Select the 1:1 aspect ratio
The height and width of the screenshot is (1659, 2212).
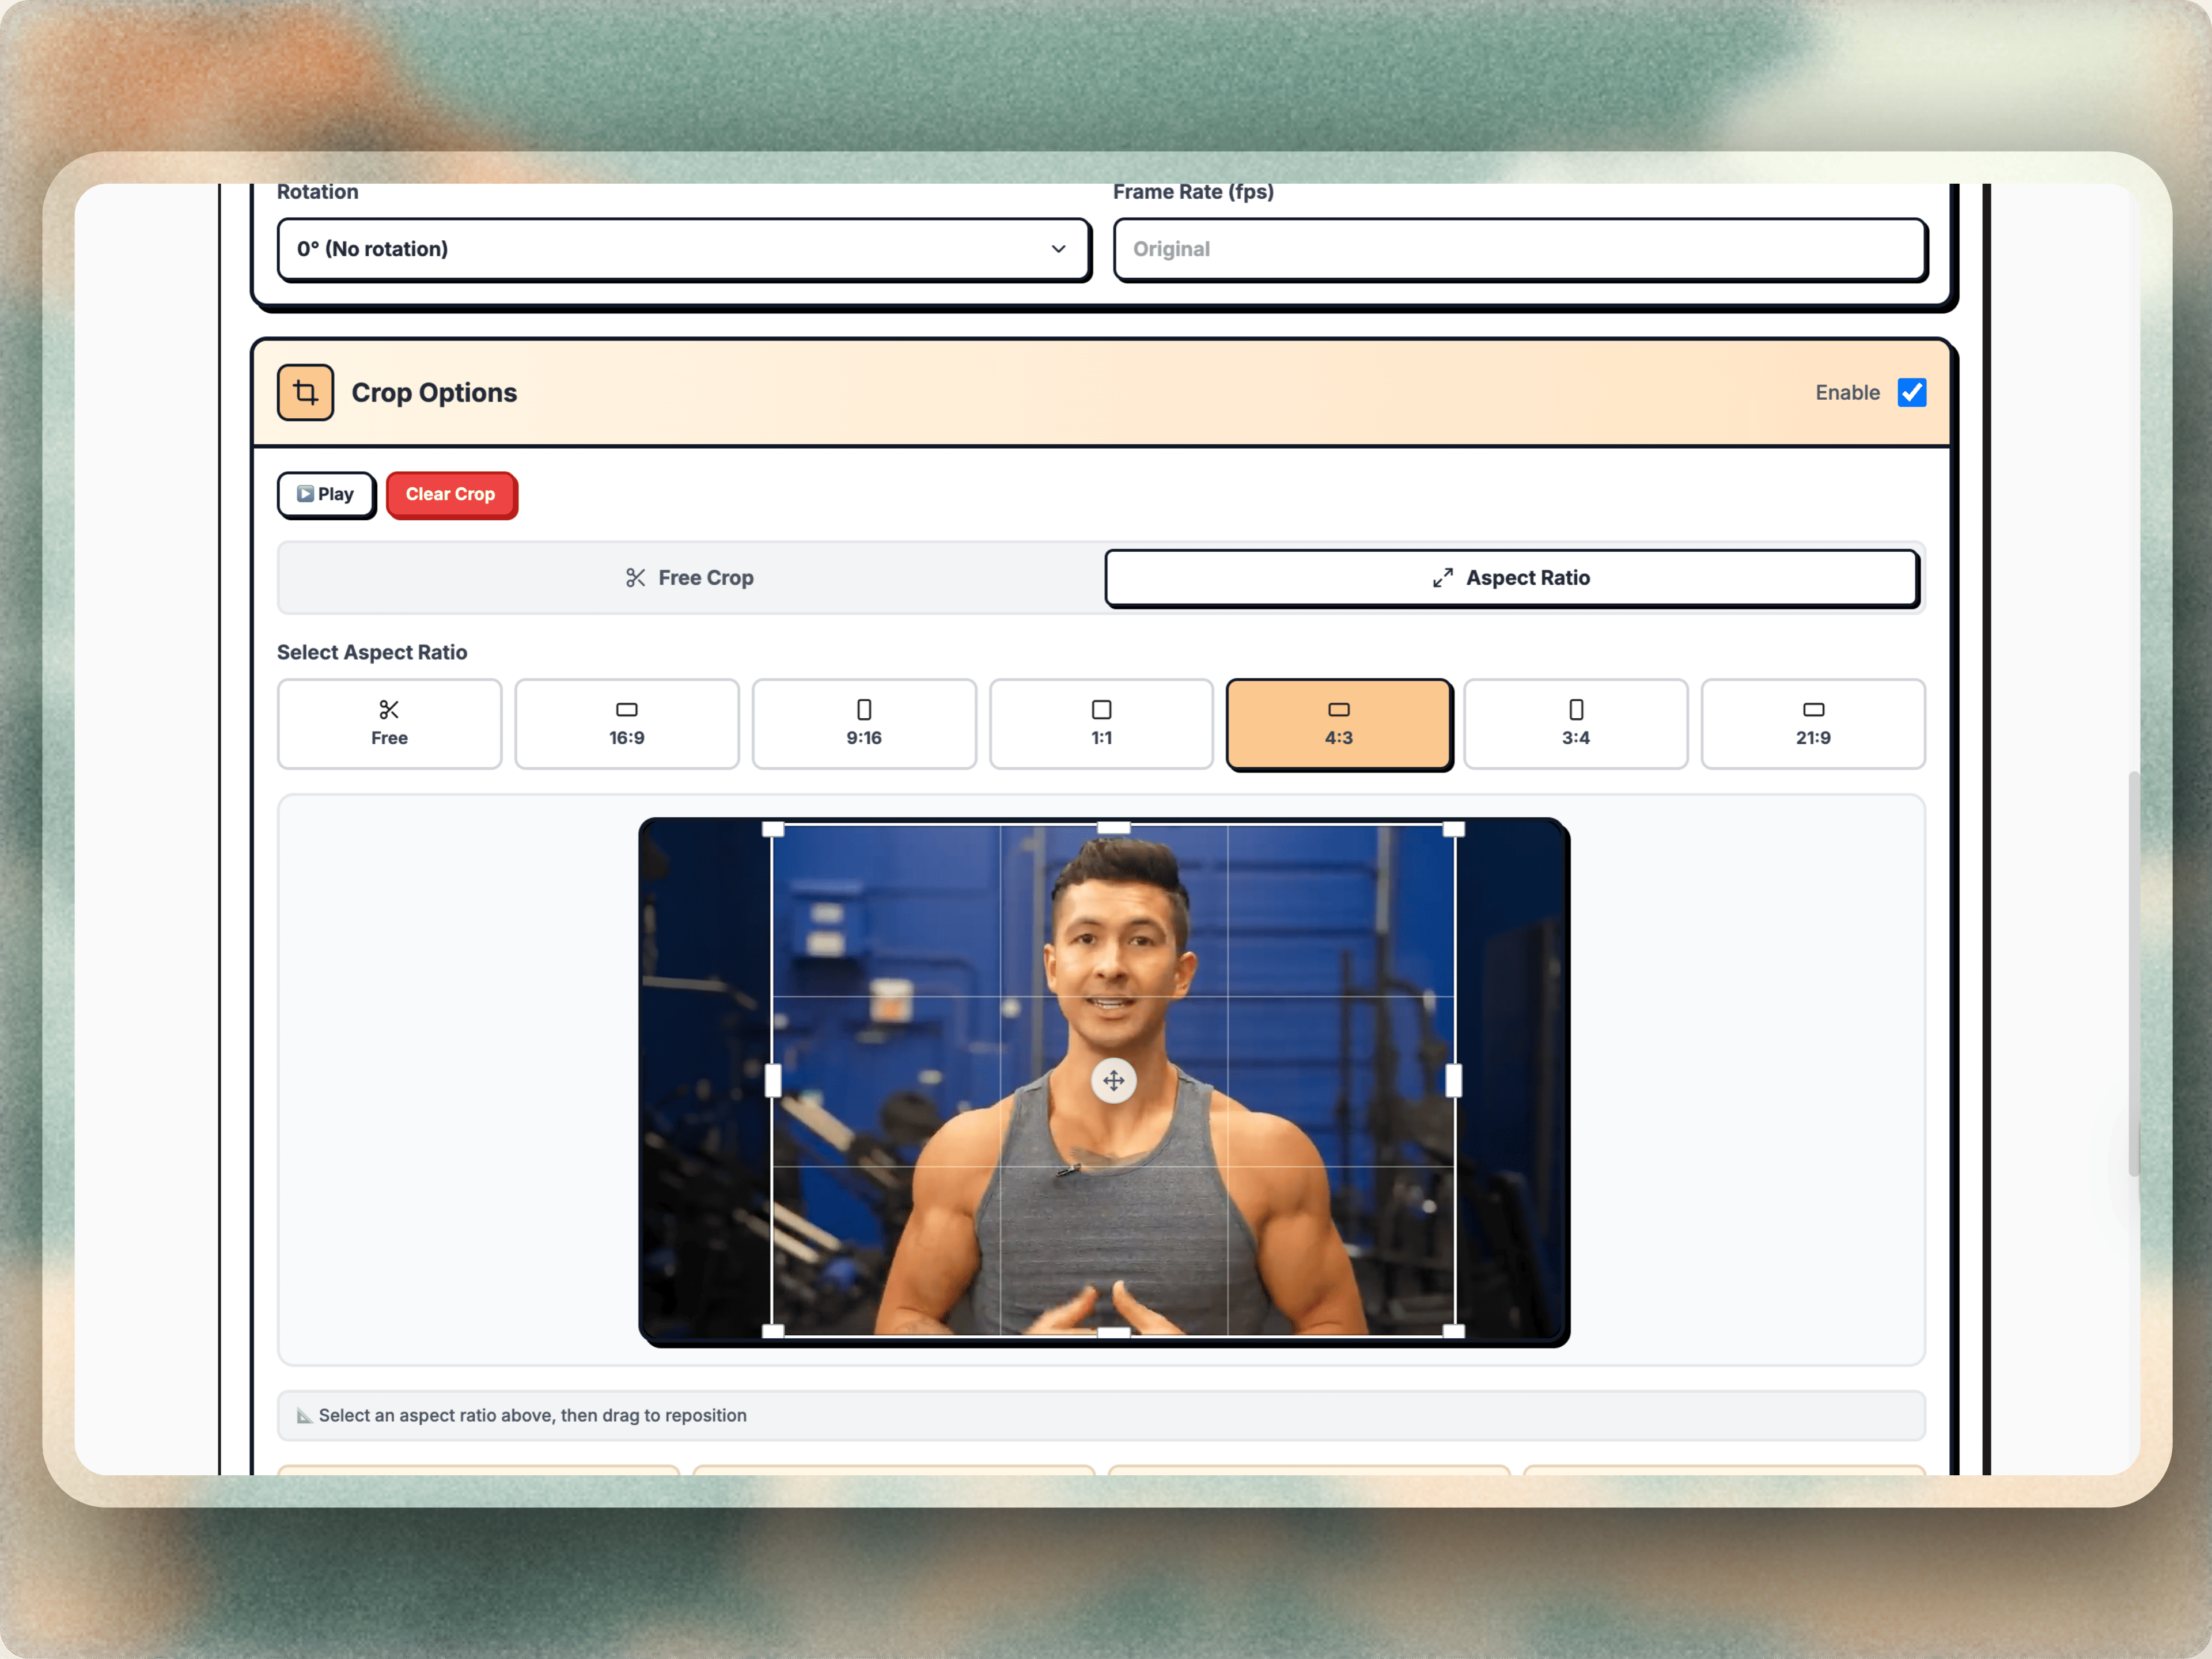(x=1101, y=724)
